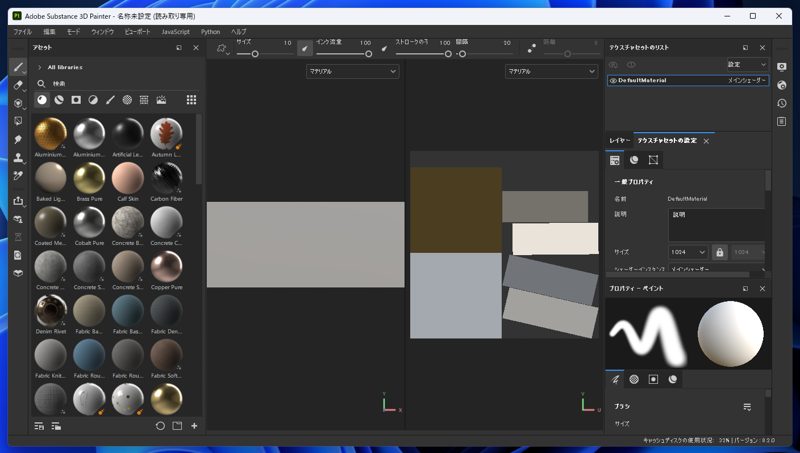Open stencil properties tab icon
This screenshot has height=453, width=800.
click(653, 379)
